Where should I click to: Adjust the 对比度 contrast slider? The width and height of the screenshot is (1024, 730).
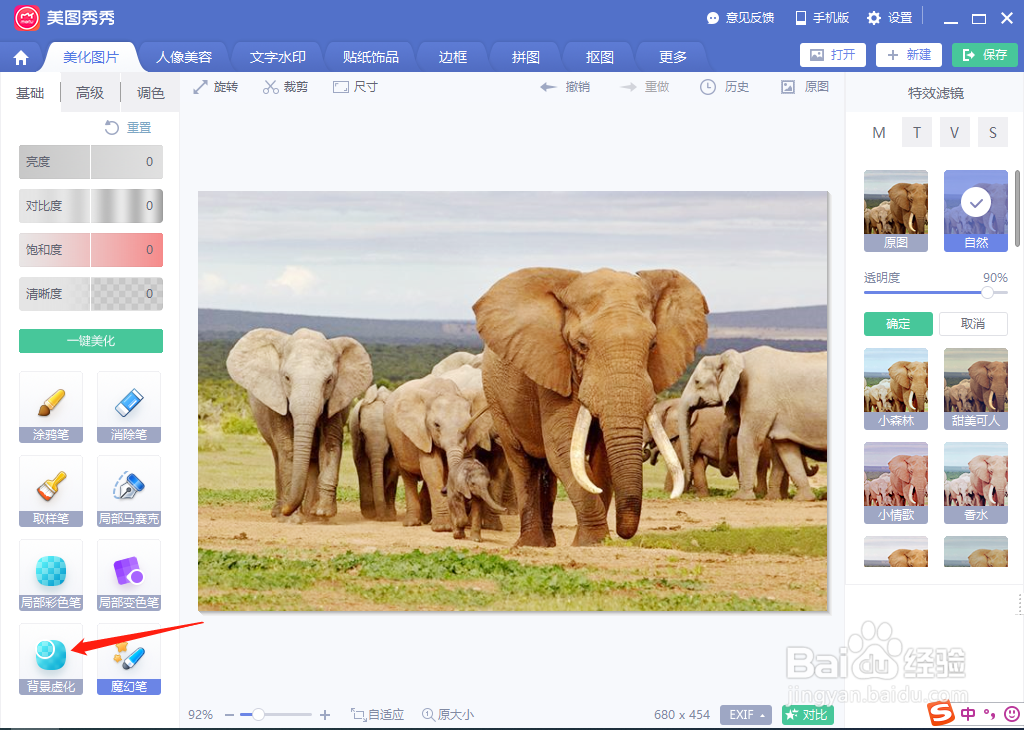(x=91, y=206)
